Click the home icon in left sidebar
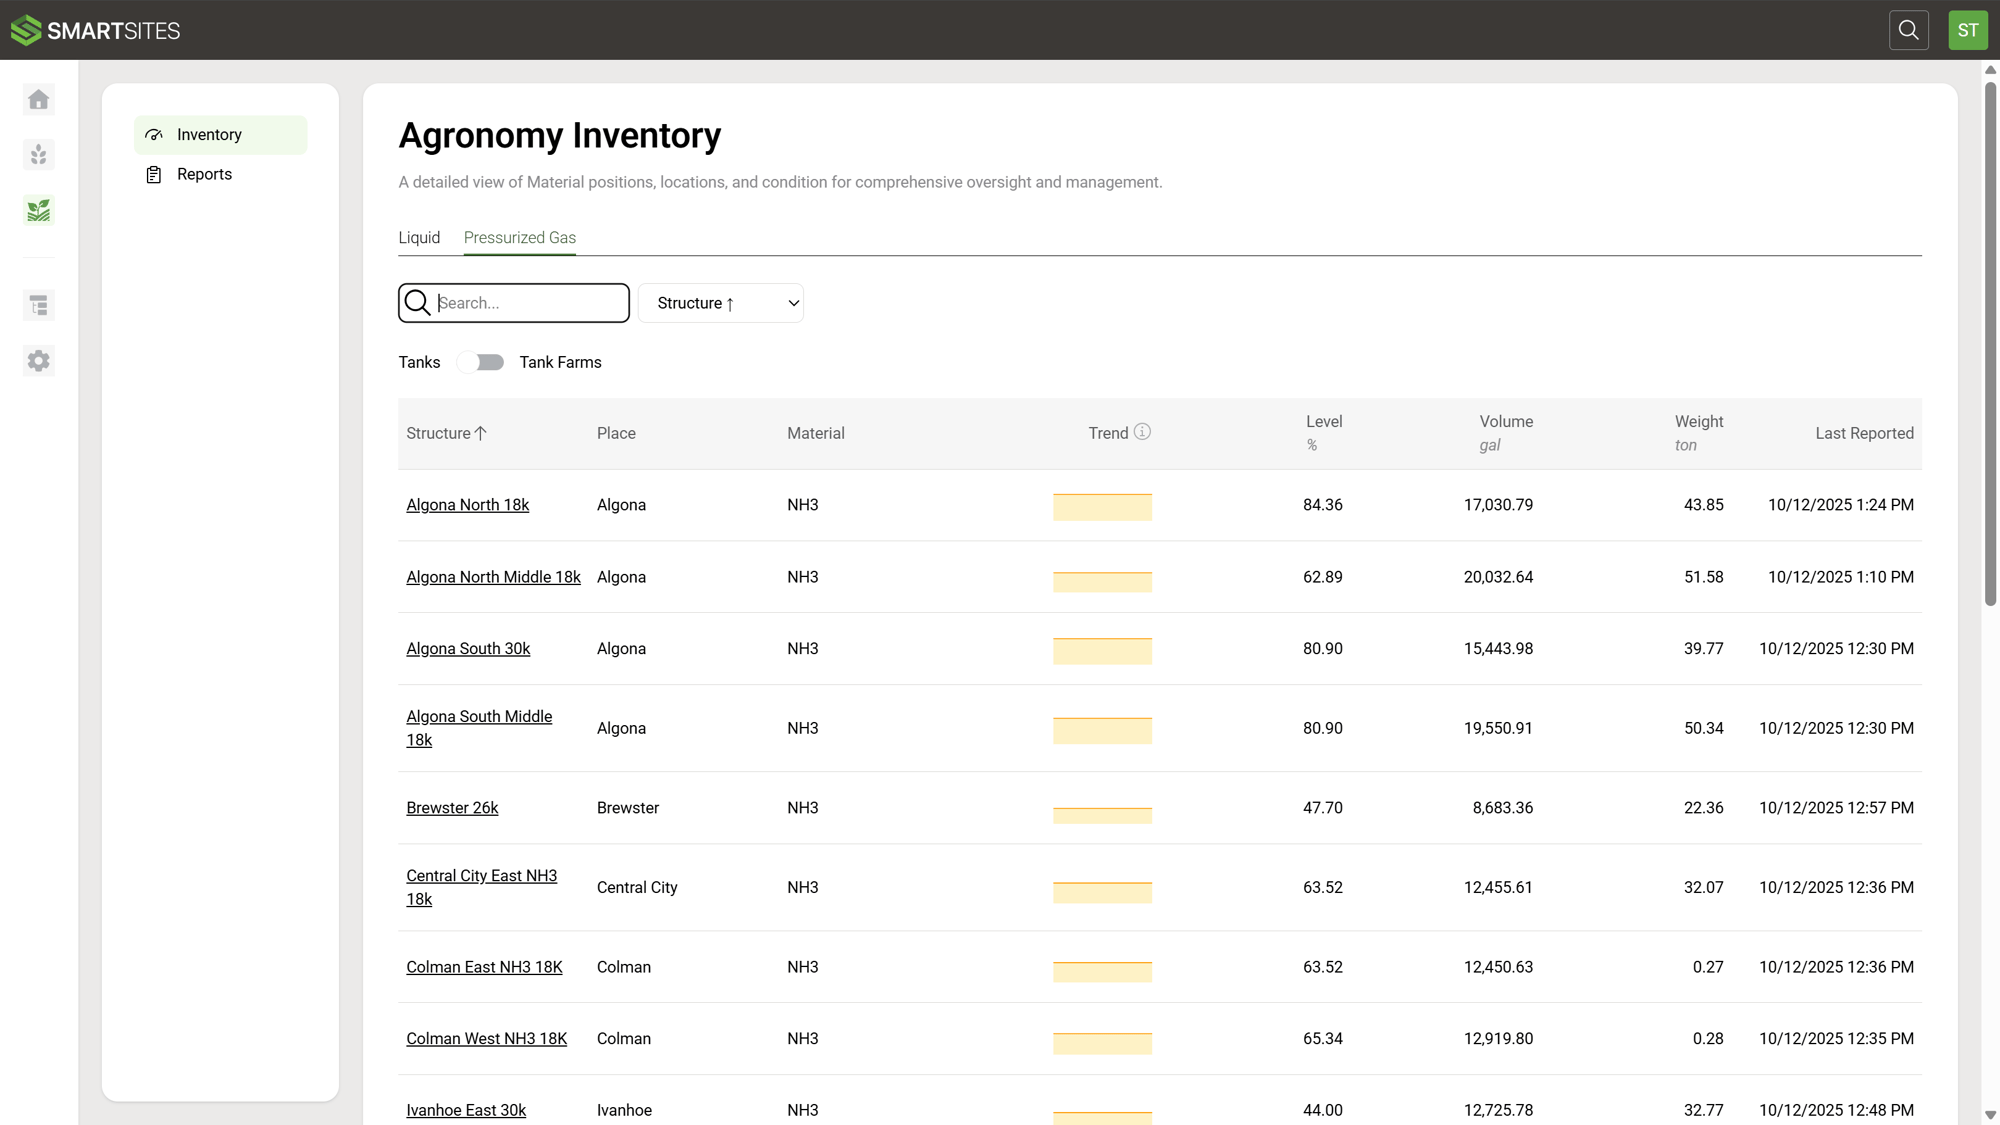The image size is (2000, 1125). tap(39, 100)
